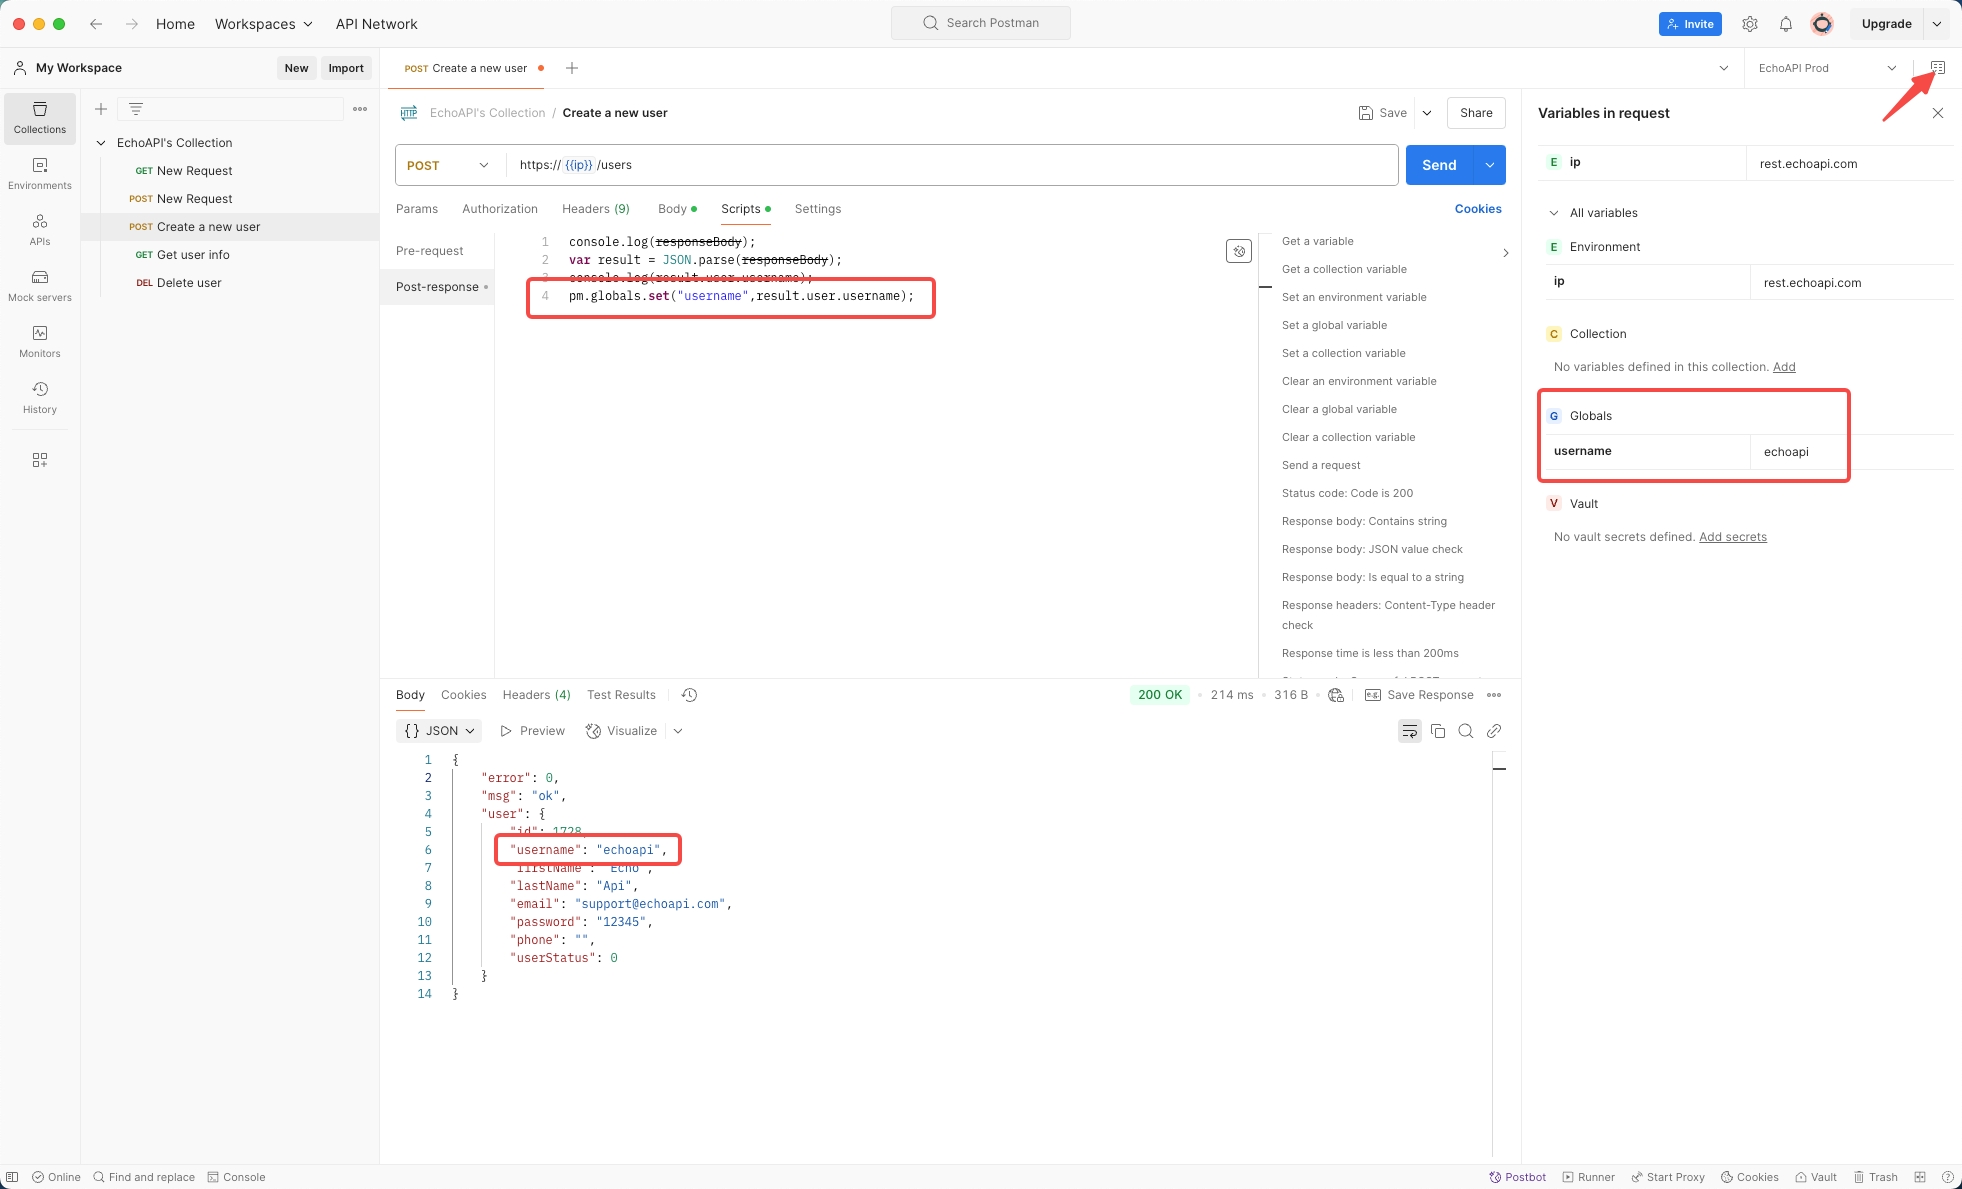Click the collections filter icon
This screenshot has height=1189, width=1962.
[x=136, y=109]
